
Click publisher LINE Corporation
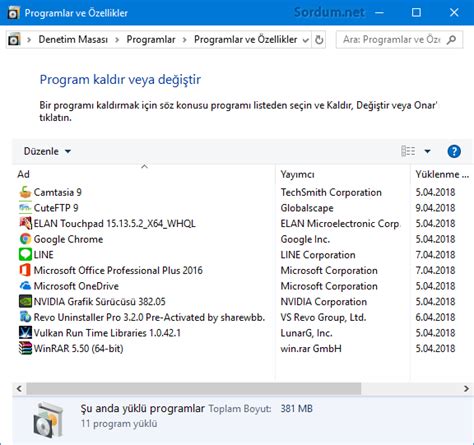tap(318, 255)
